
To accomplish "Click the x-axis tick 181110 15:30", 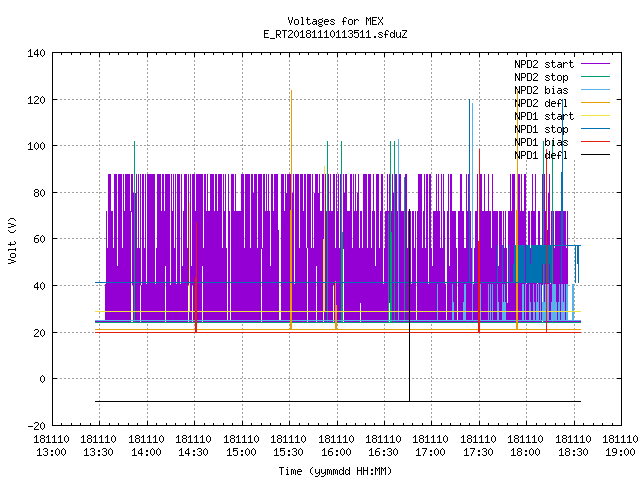I will (x=289, y=446).
